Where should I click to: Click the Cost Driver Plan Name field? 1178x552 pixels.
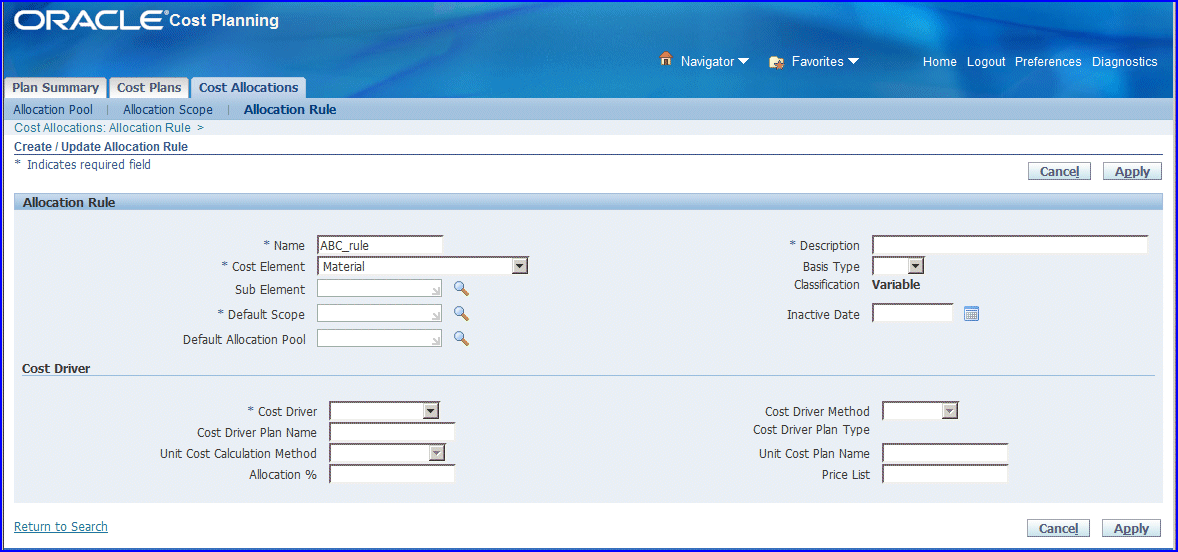(x=392, y=432)
